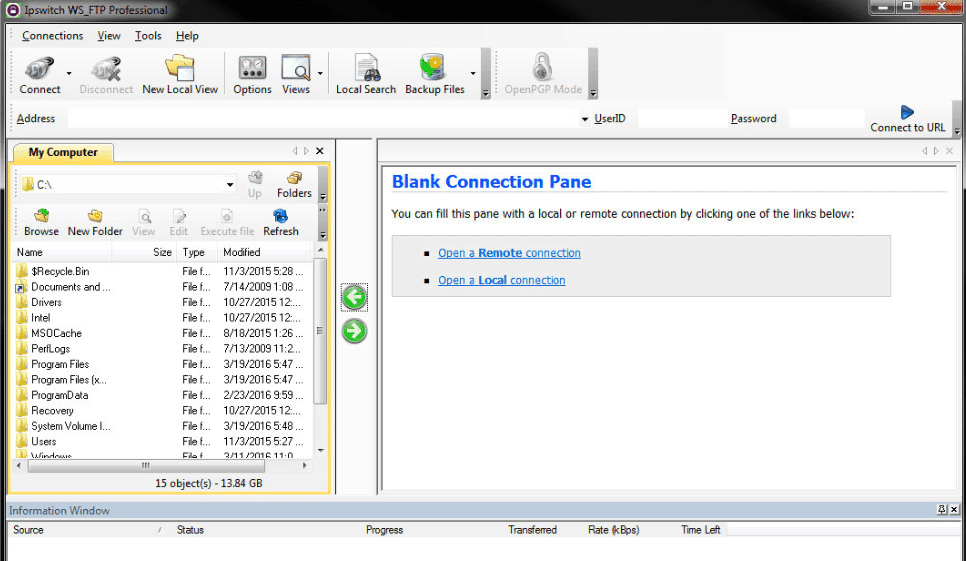Screen dimensions: 966x561
Task: Pin the Information Window
Action: point(941,509)
